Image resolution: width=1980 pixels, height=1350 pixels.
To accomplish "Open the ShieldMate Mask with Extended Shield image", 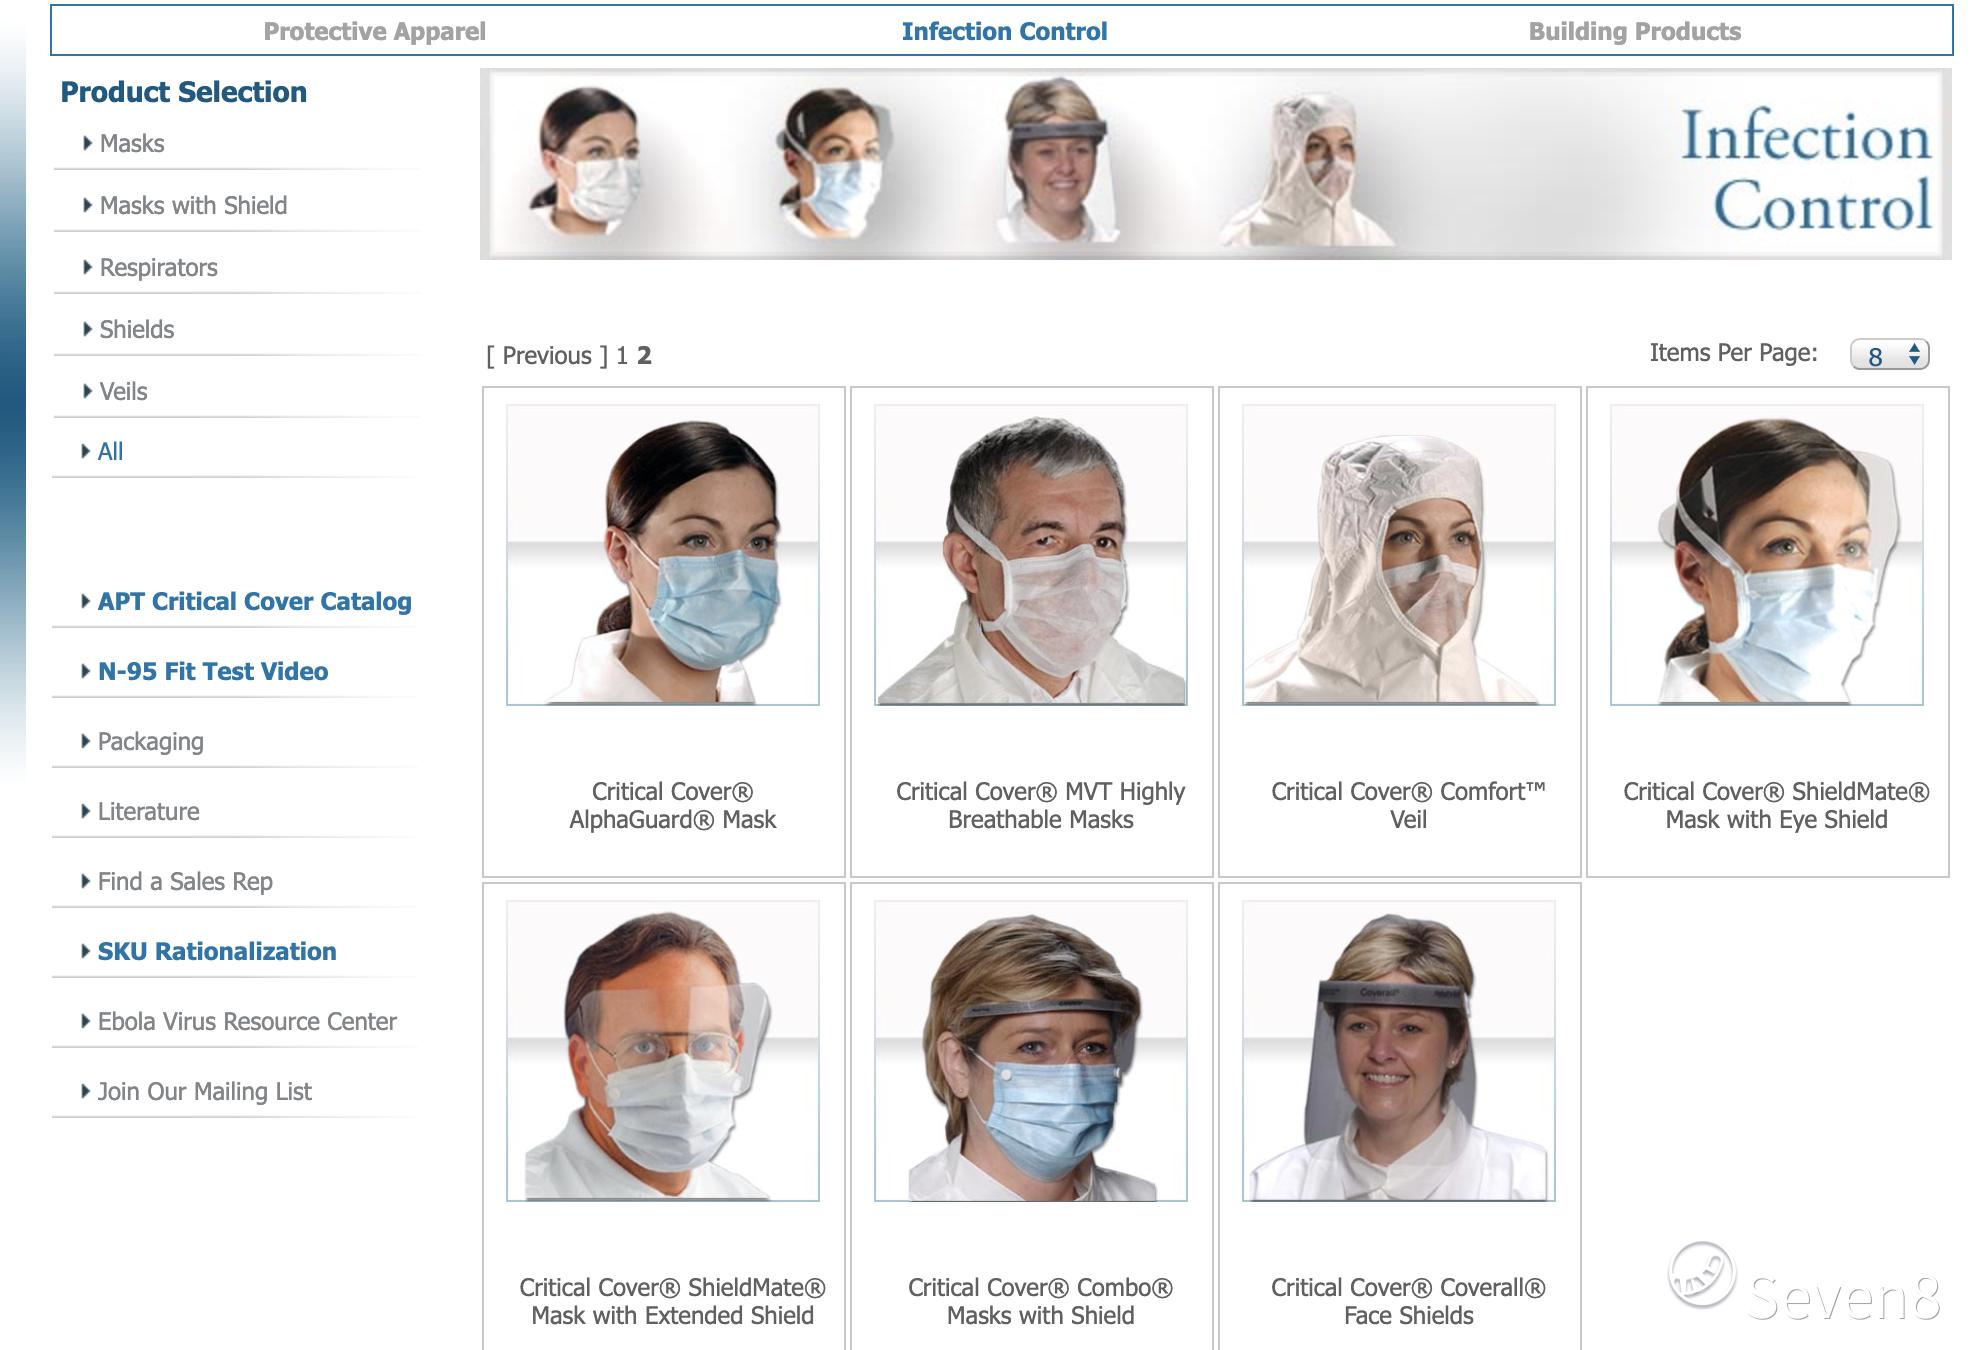I will [662, 1050].
